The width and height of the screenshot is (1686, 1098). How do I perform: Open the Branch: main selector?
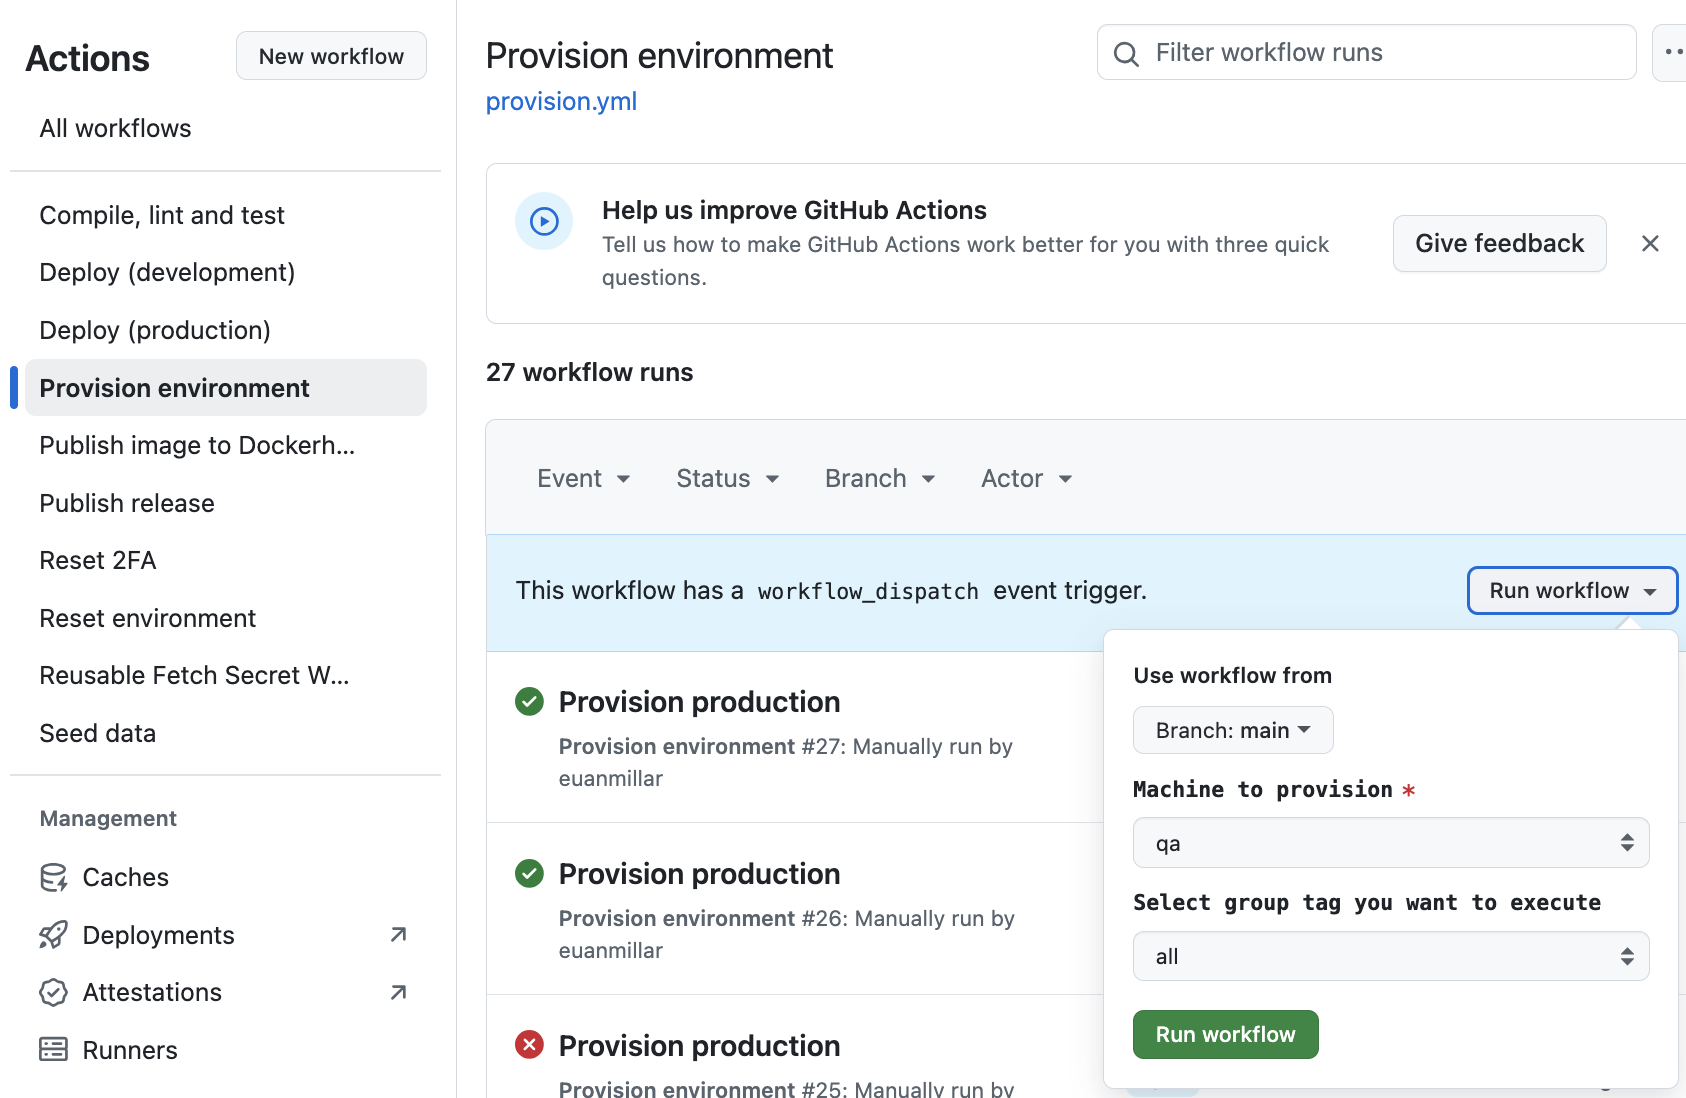[x=1232, y=730]
